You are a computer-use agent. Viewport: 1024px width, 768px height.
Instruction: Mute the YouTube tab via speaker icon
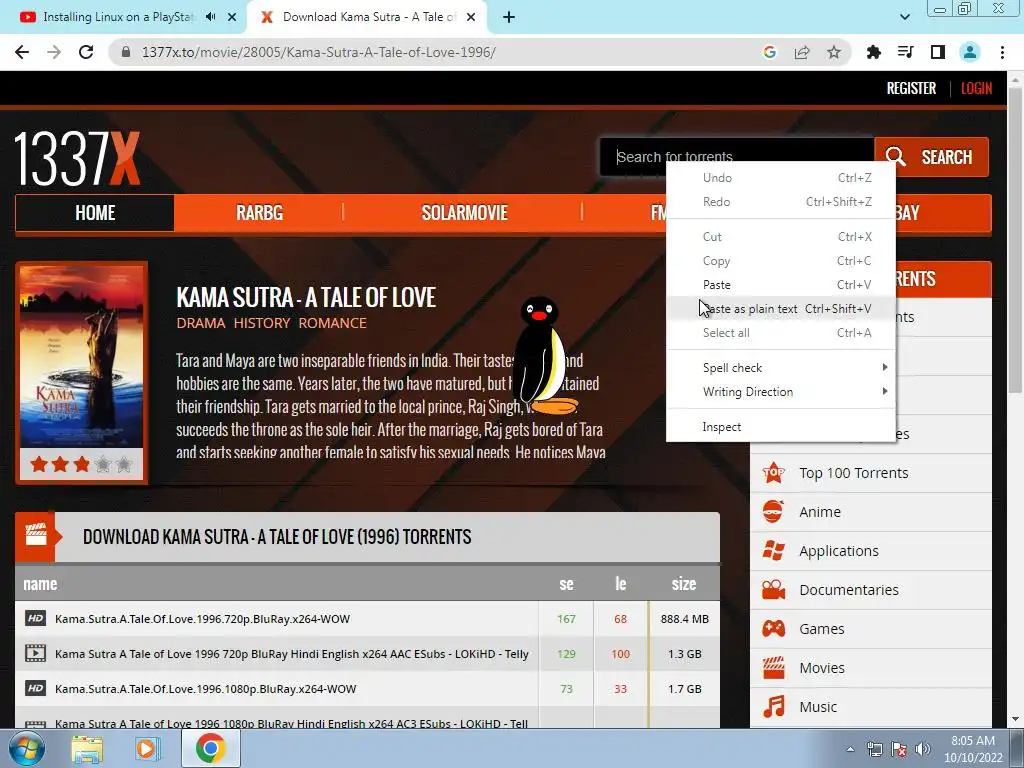point(210,17)
